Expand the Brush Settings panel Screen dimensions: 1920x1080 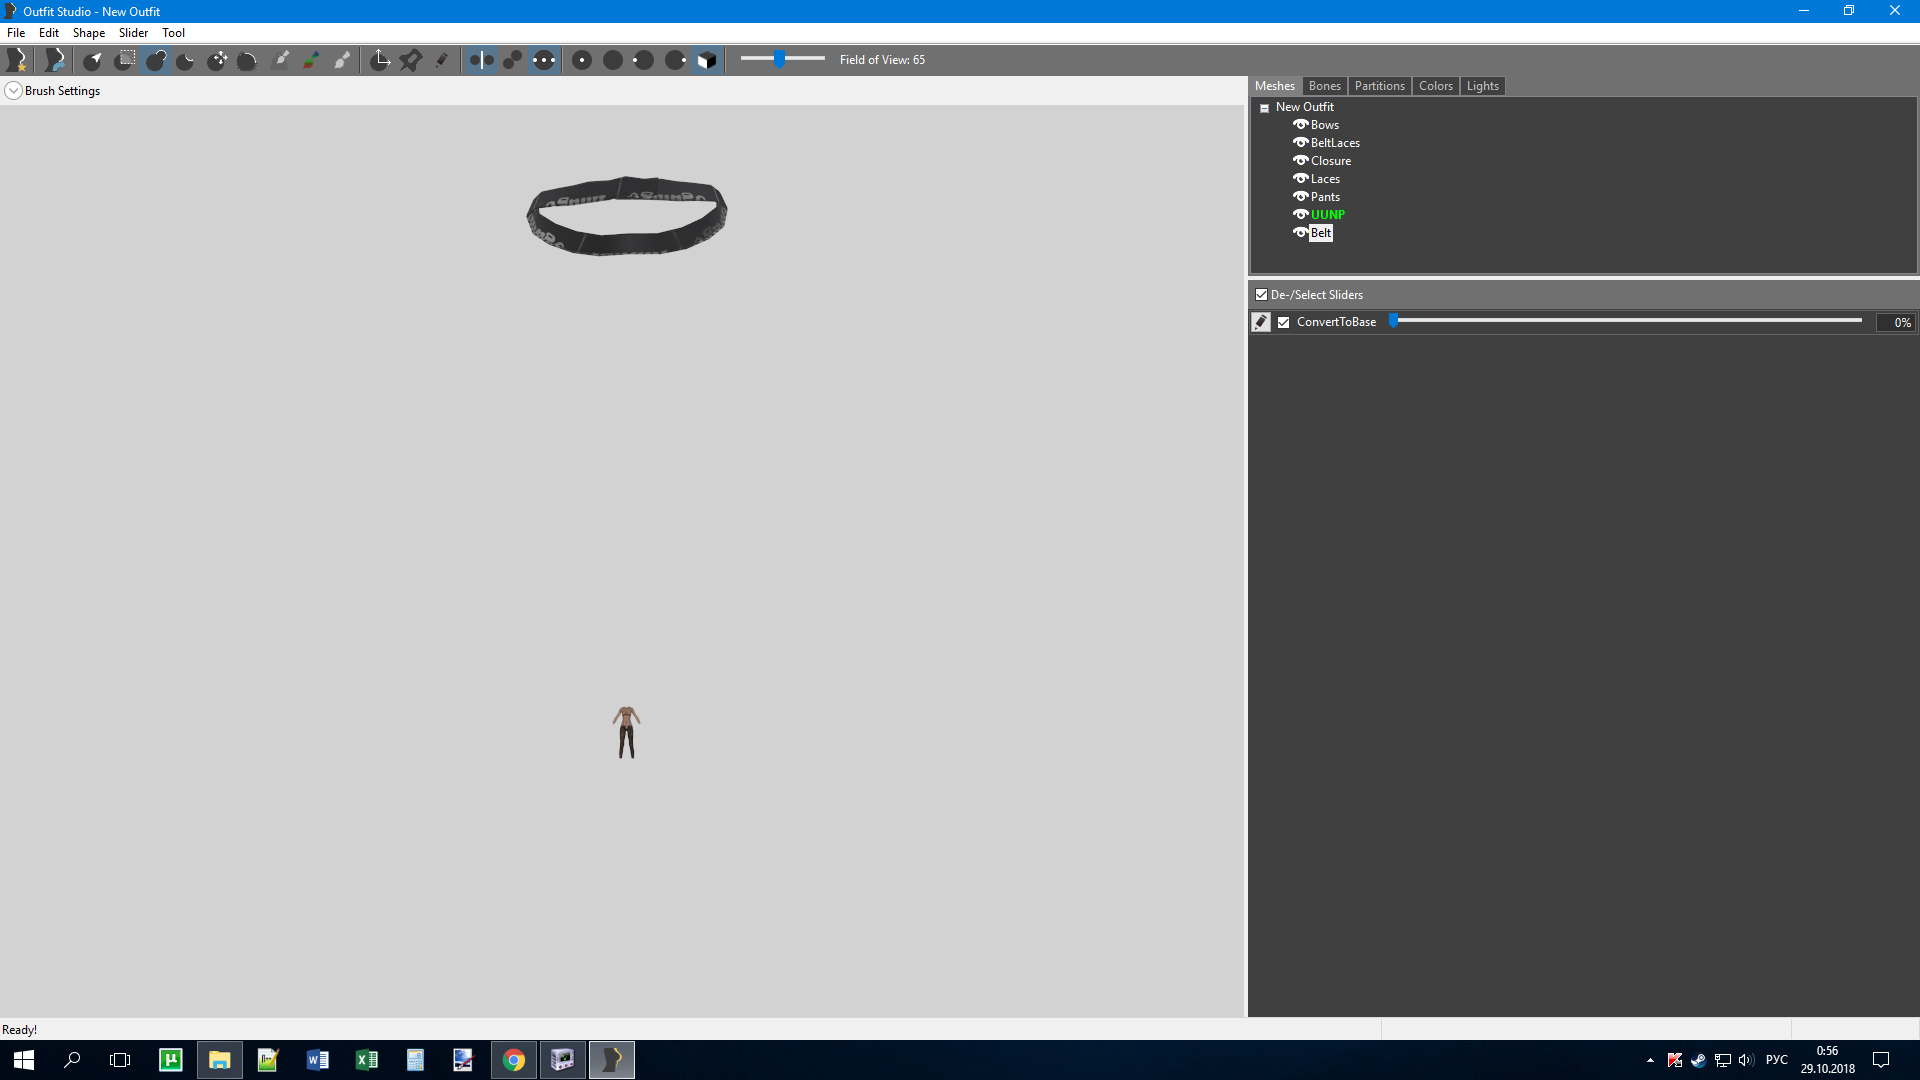click(x=13, y=91)
